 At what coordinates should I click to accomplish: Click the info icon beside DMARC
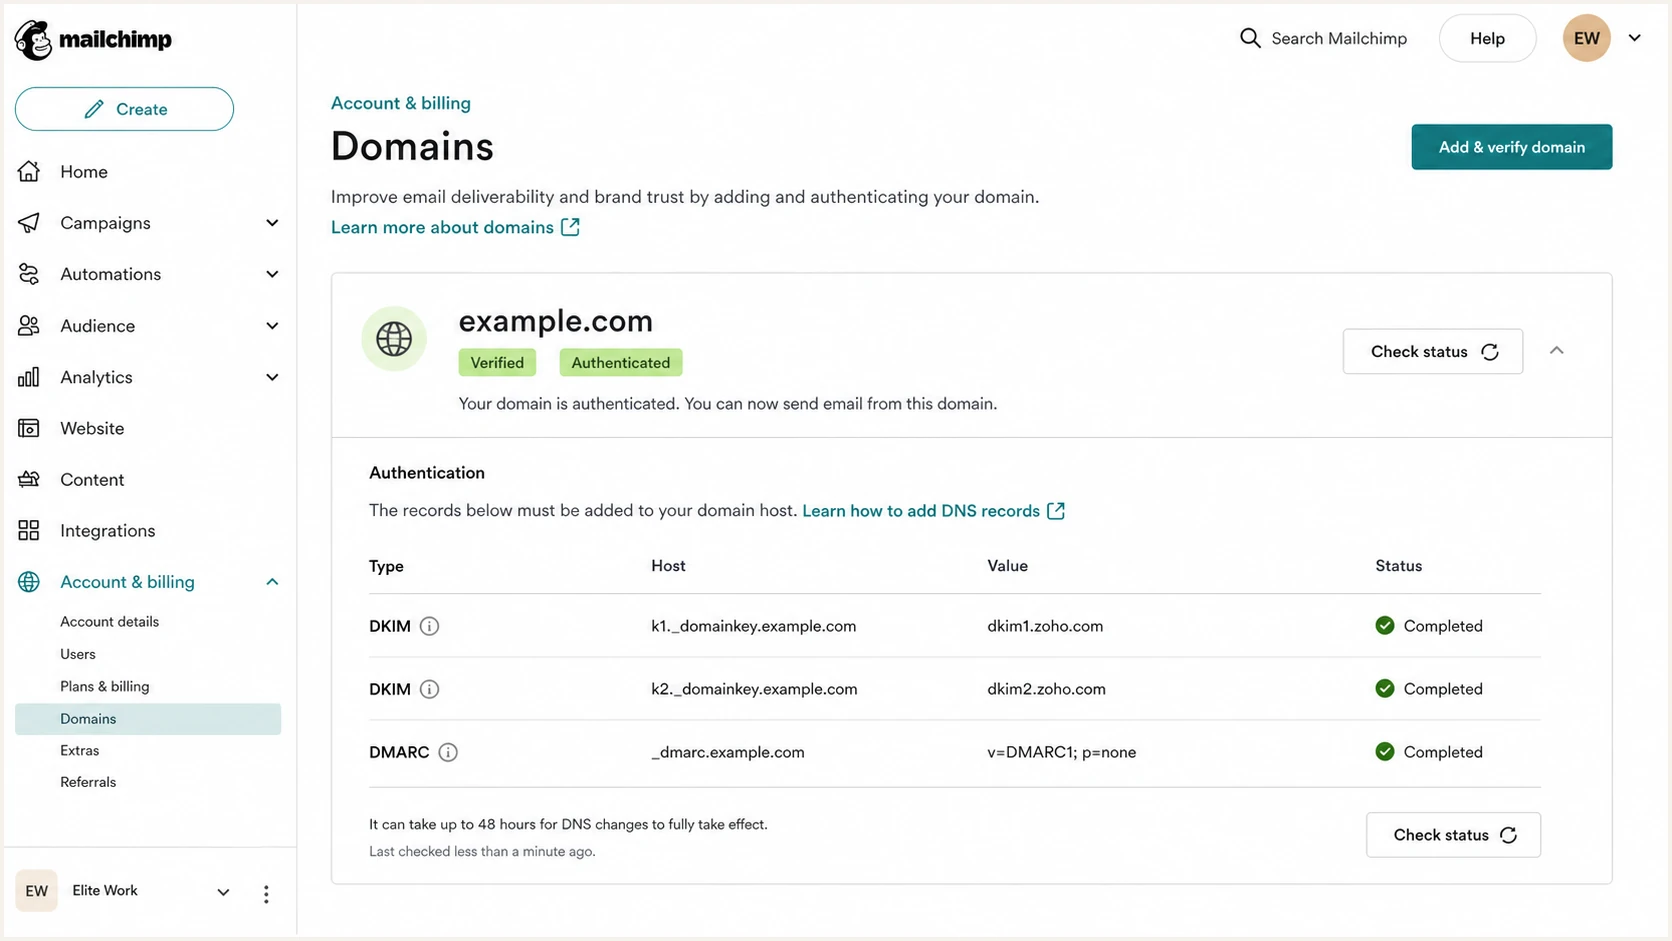pyautogui.click(x=448, y=752)
